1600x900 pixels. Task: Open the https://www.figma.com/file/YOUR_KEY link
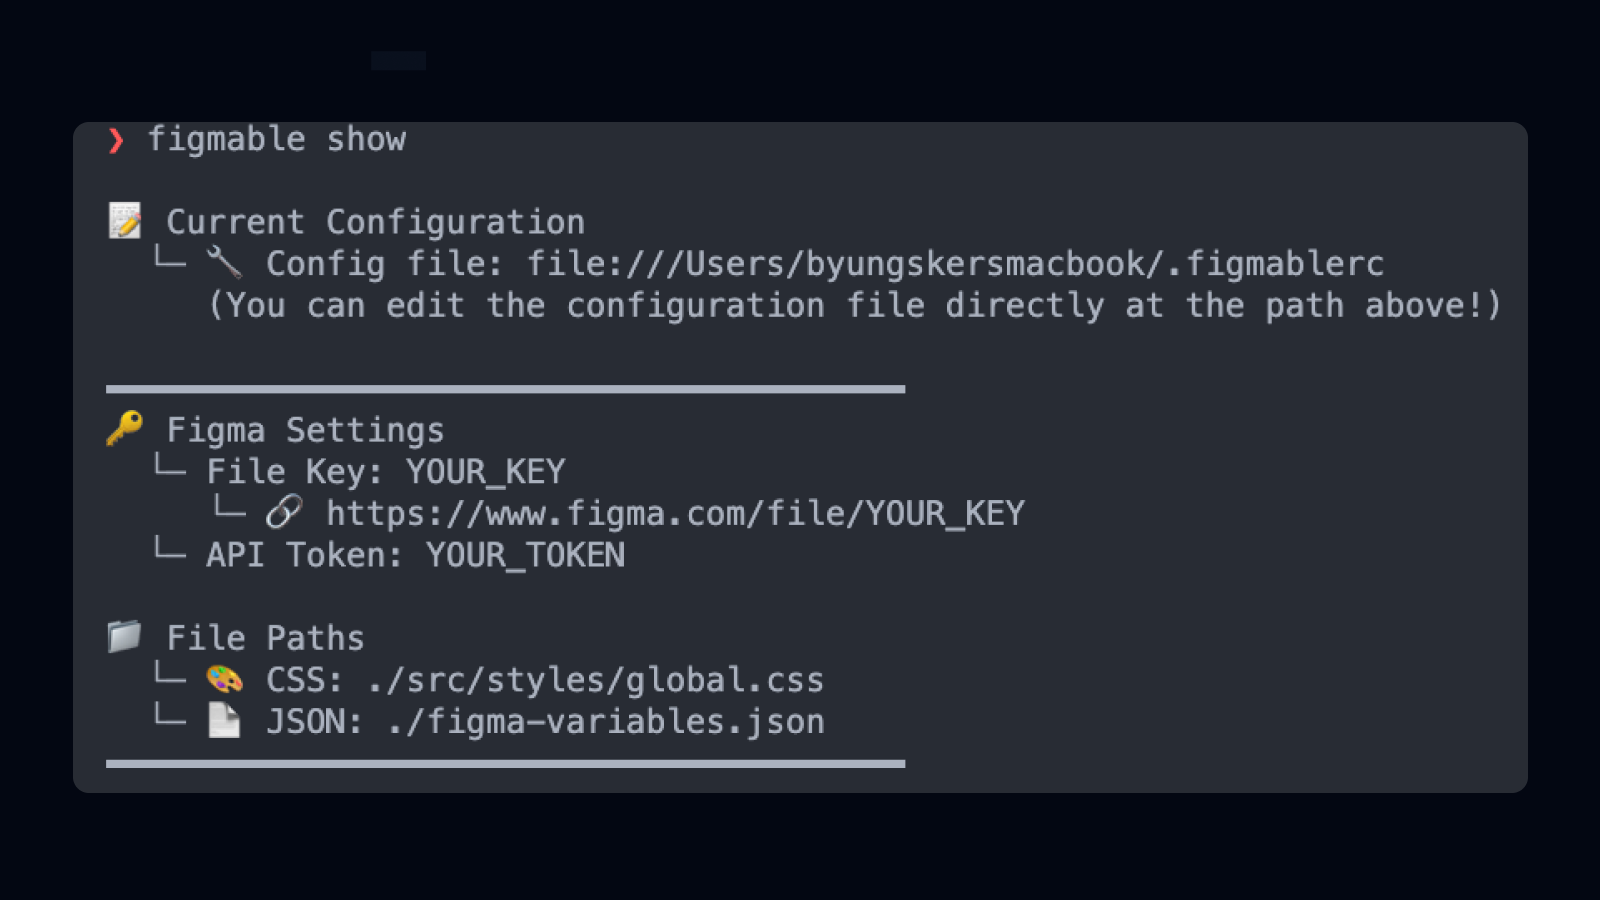tap(675, 514)
